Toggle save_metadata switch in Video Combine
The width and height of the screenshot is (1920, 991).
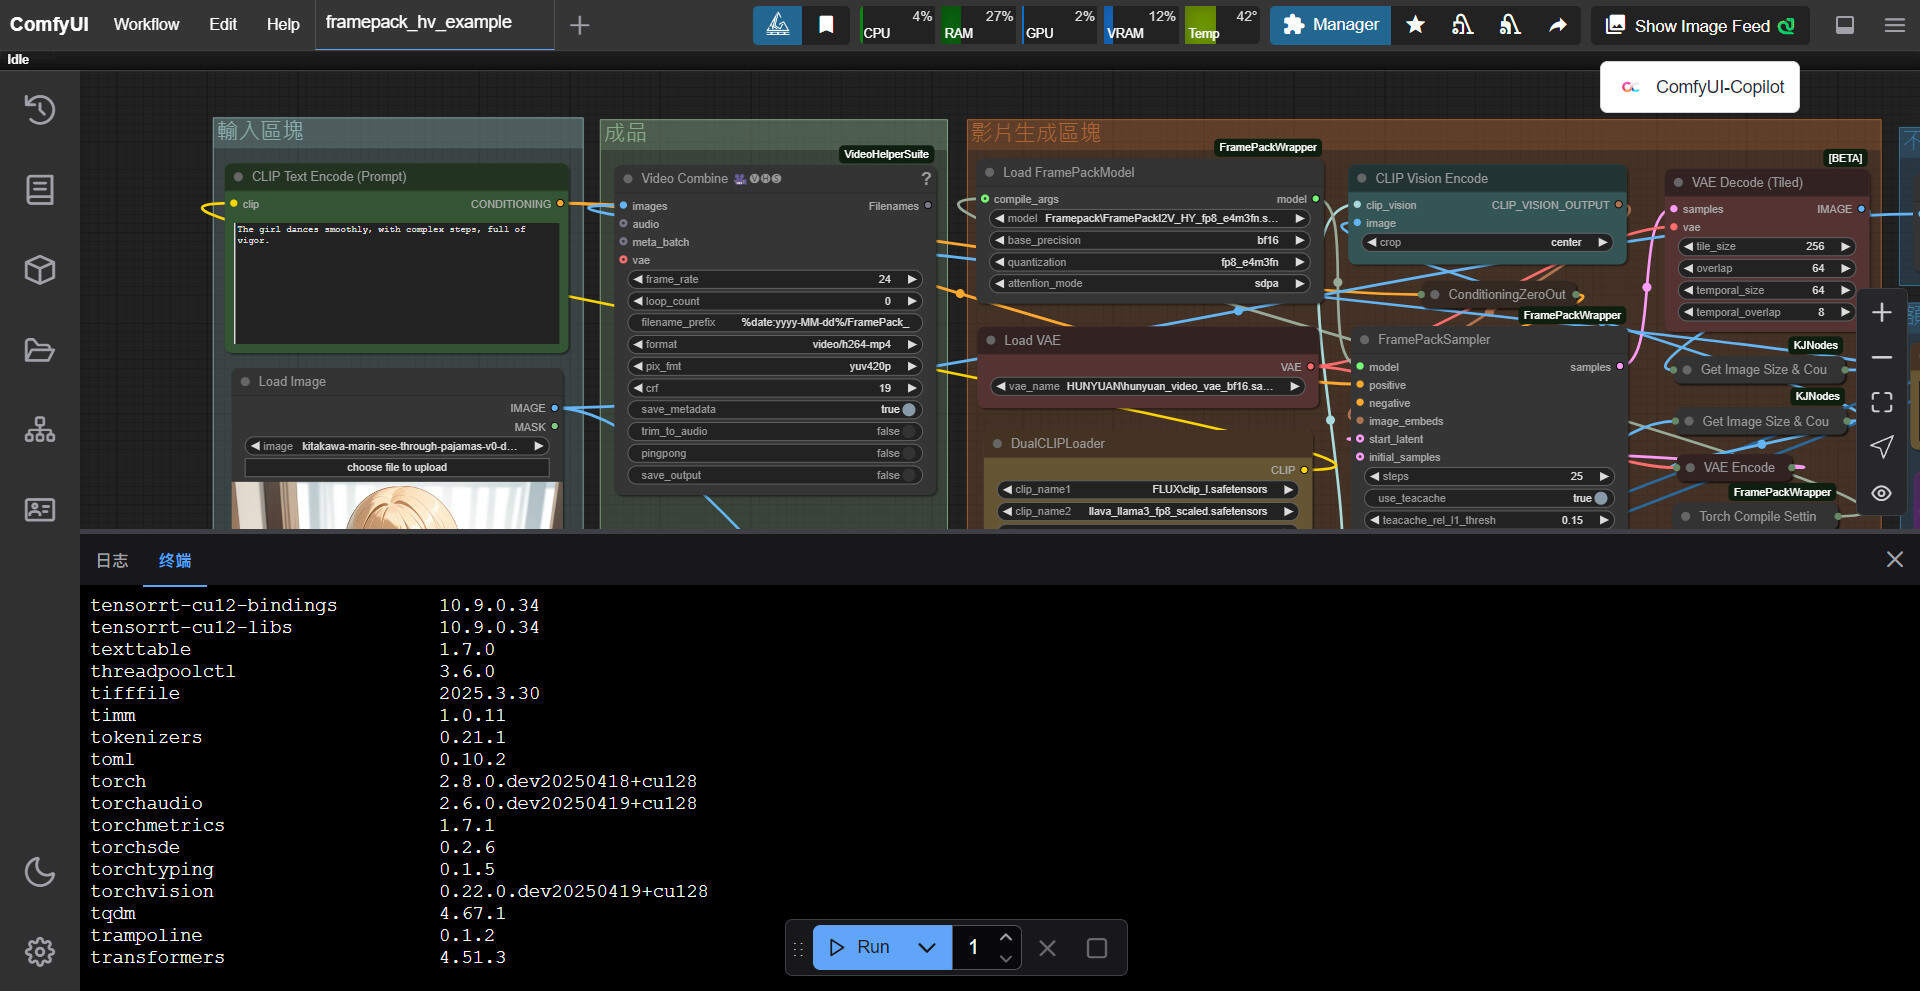(x=908, y=410)
